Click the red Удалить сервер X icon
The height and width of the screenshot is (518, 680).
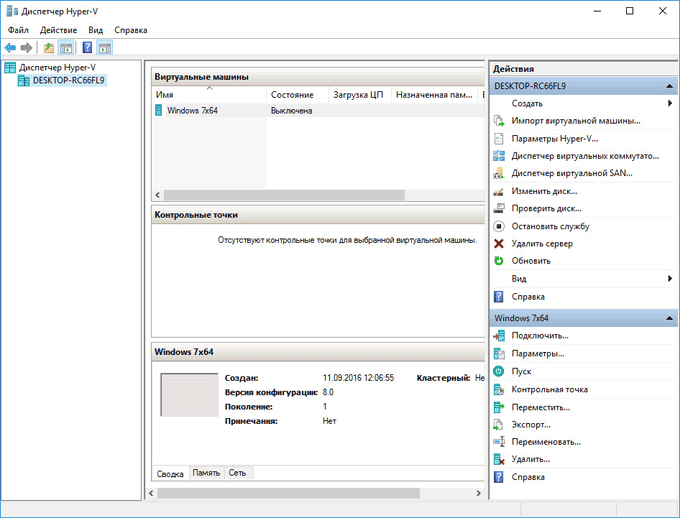tap(499, 243)
